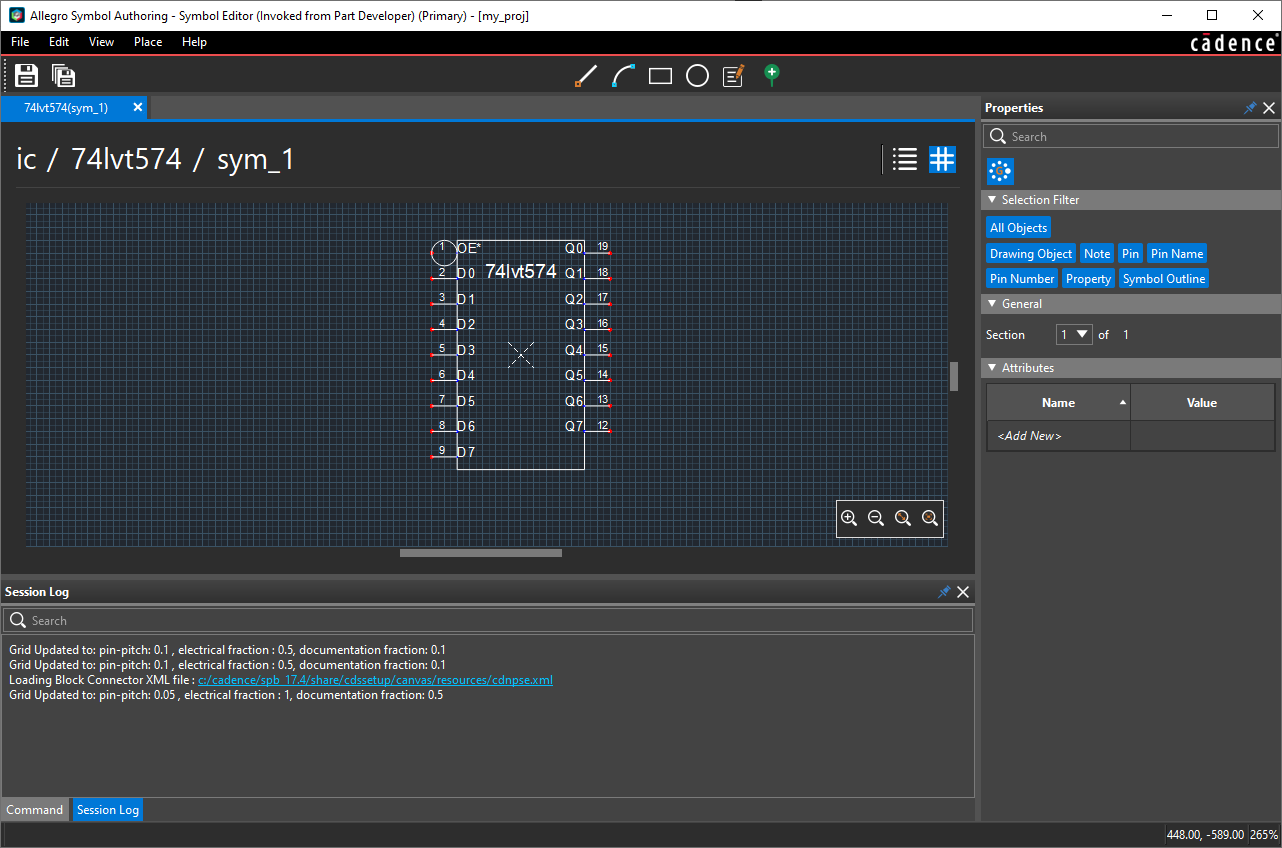Close the Properties panel

click(x=1269, y=108)
